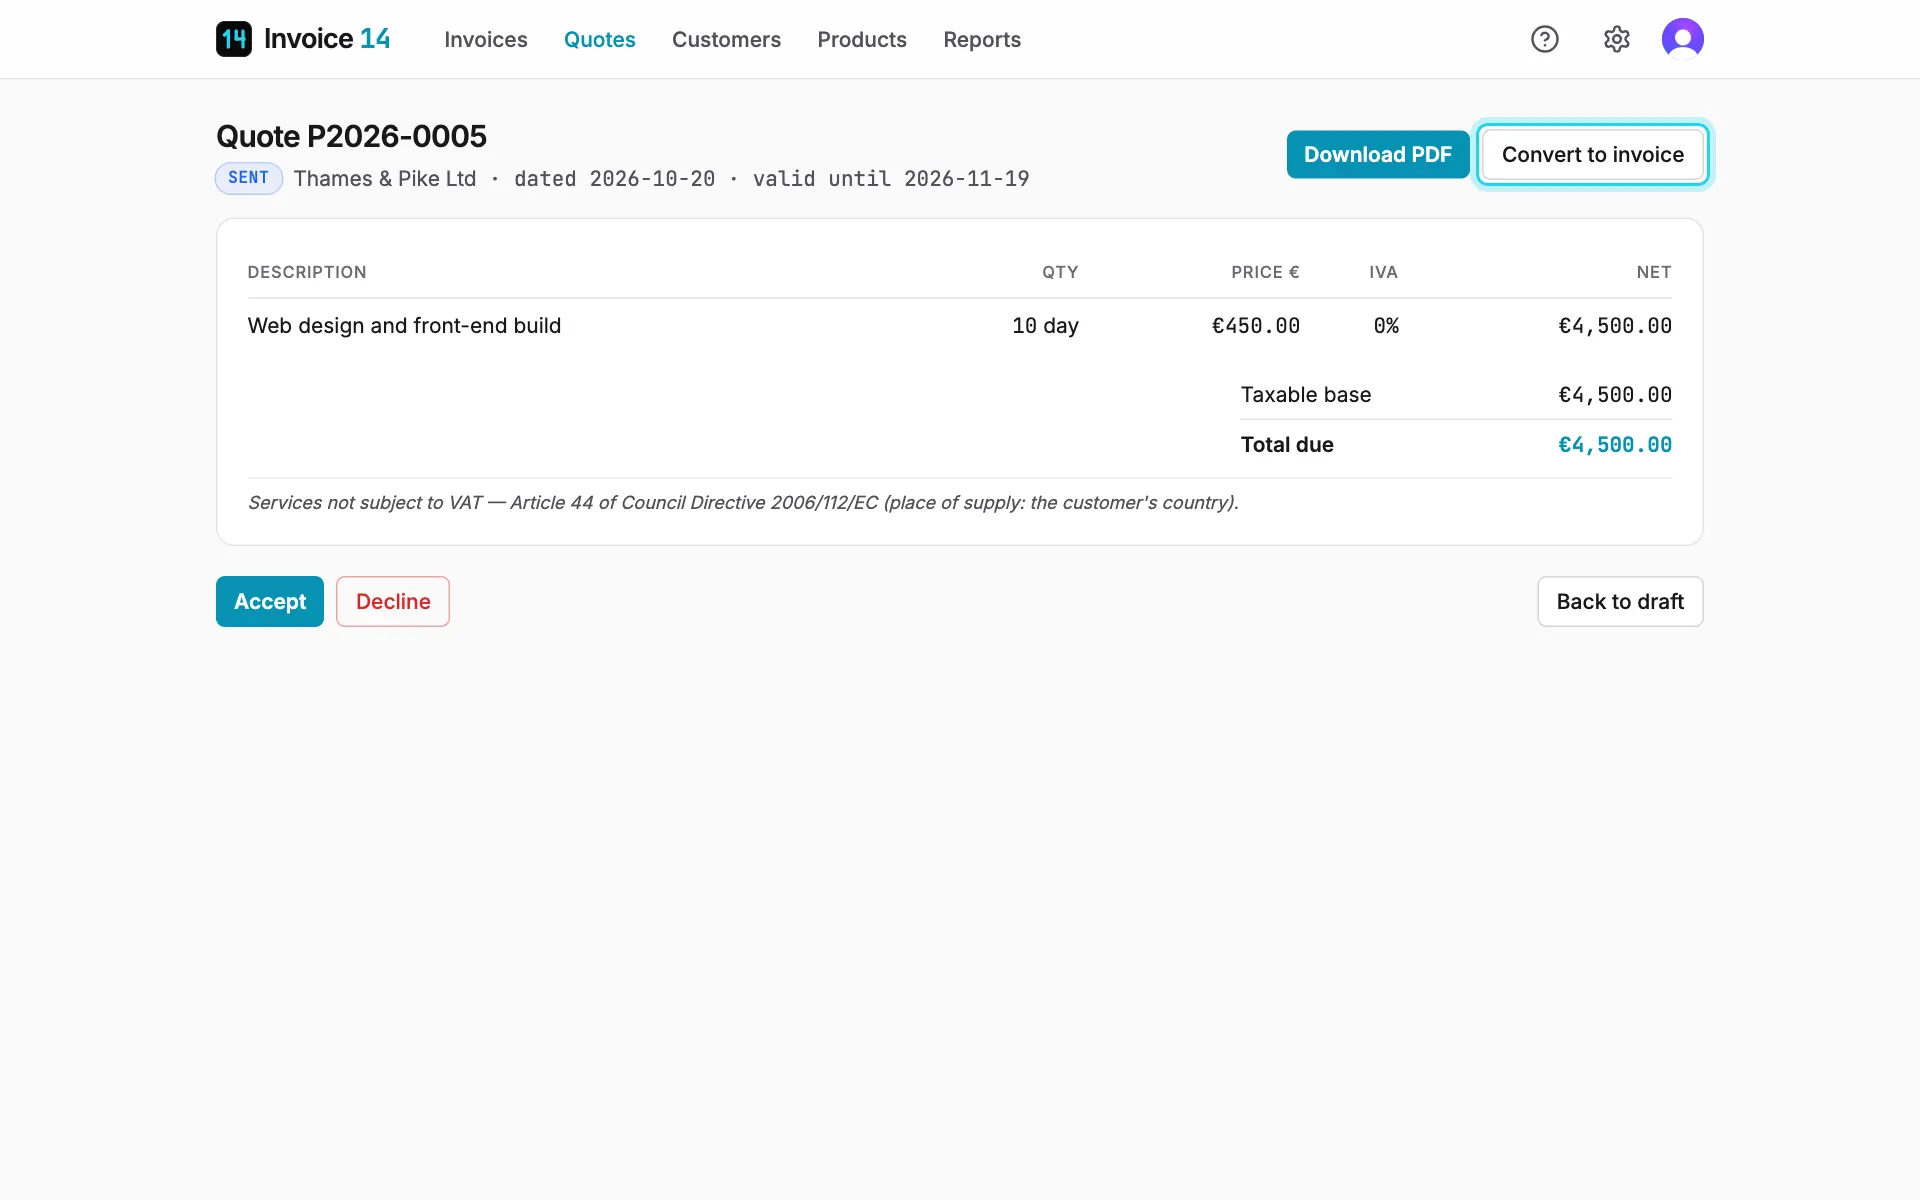Open the Reports page
1920x1200 pixels.
(x=982, y=39)
